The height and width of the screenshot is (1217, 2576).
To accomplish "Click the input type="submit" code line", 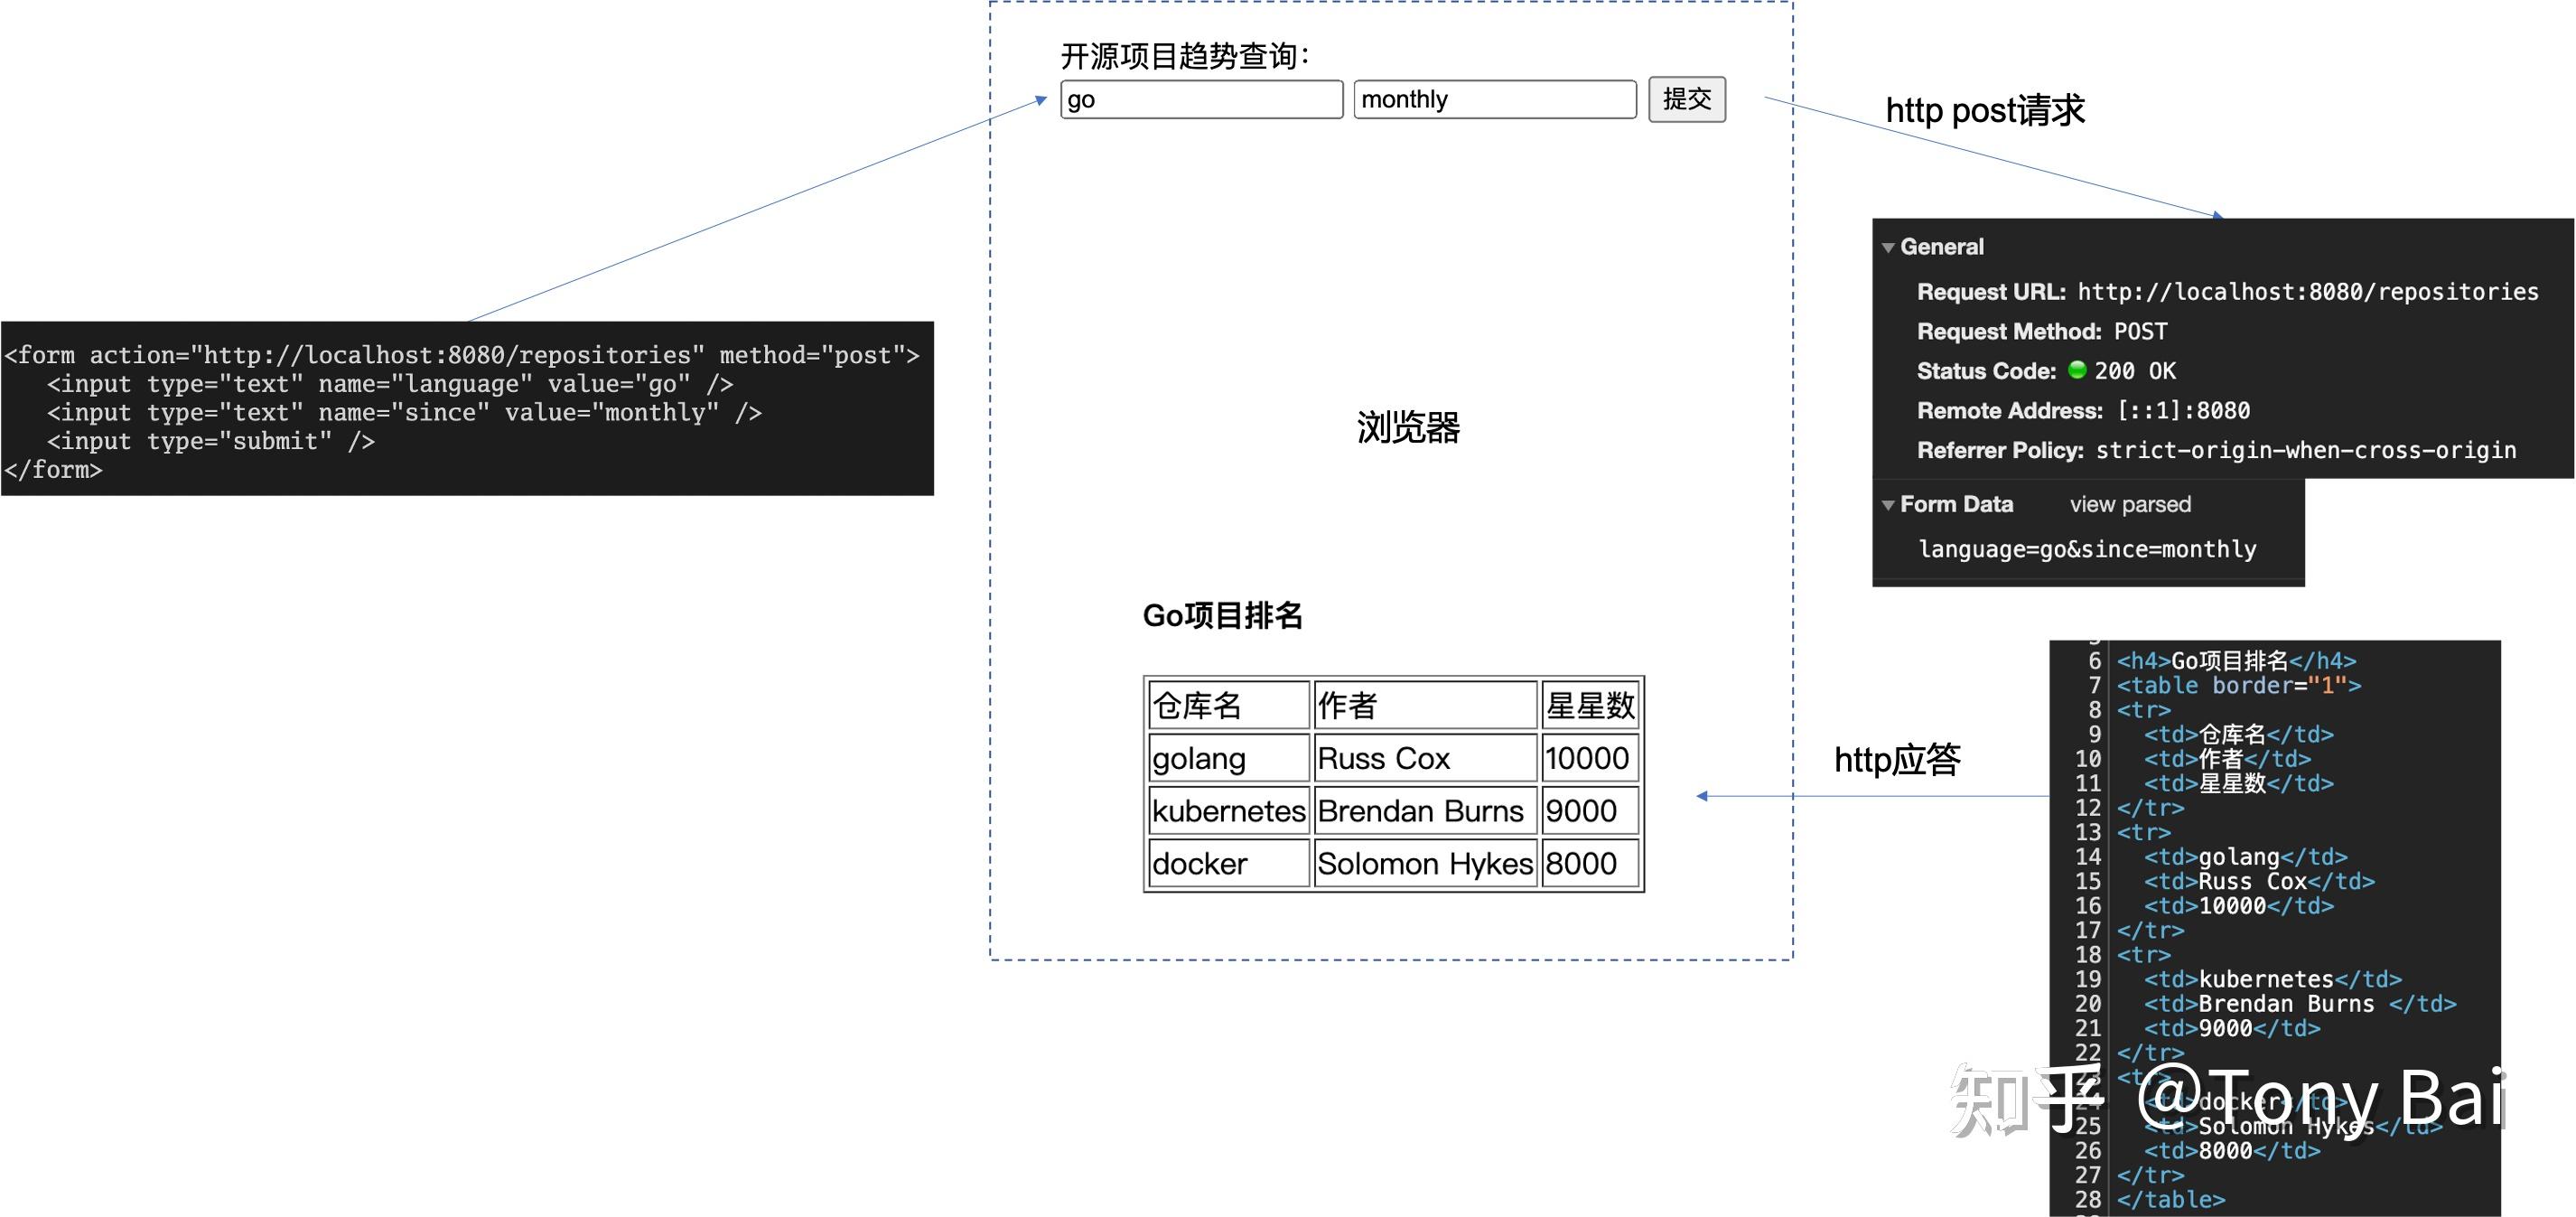I will point(211,441).
